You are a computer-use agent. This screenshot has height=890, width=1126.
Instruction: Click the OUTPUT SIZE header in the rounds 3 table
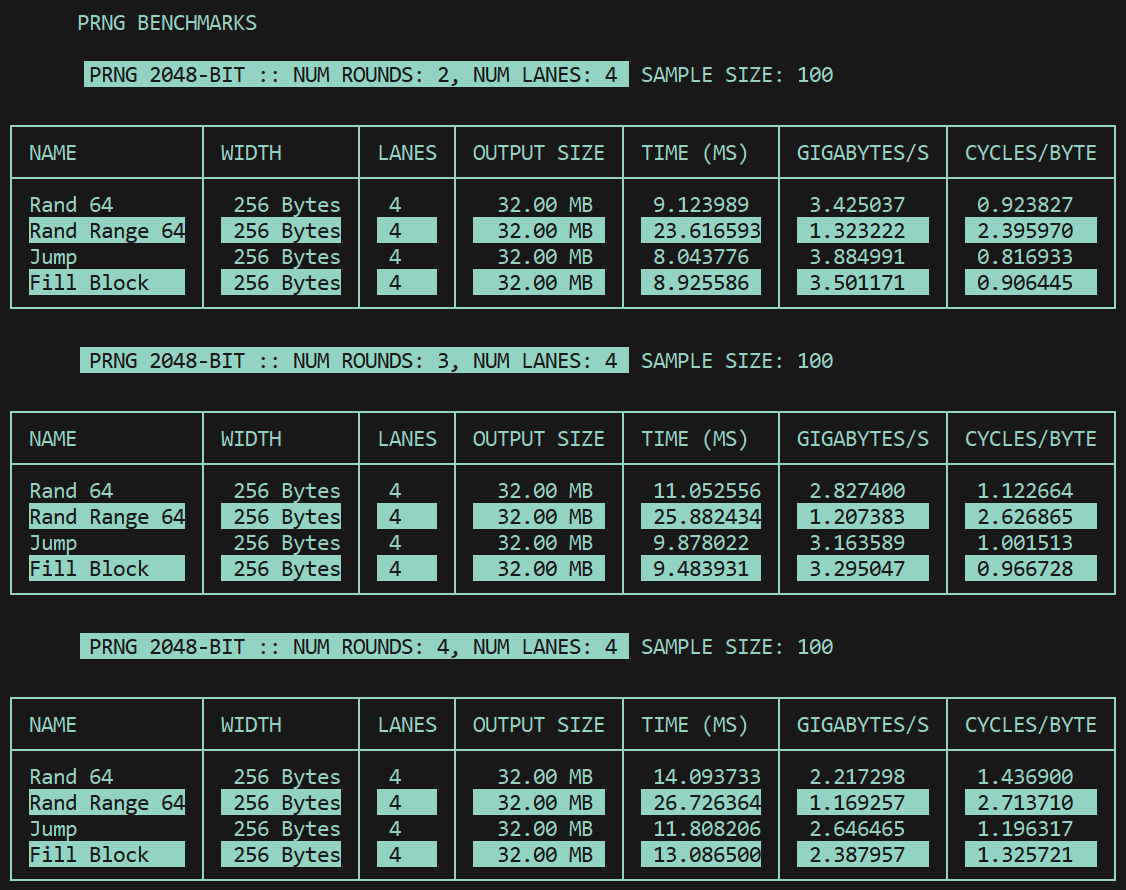539,439
